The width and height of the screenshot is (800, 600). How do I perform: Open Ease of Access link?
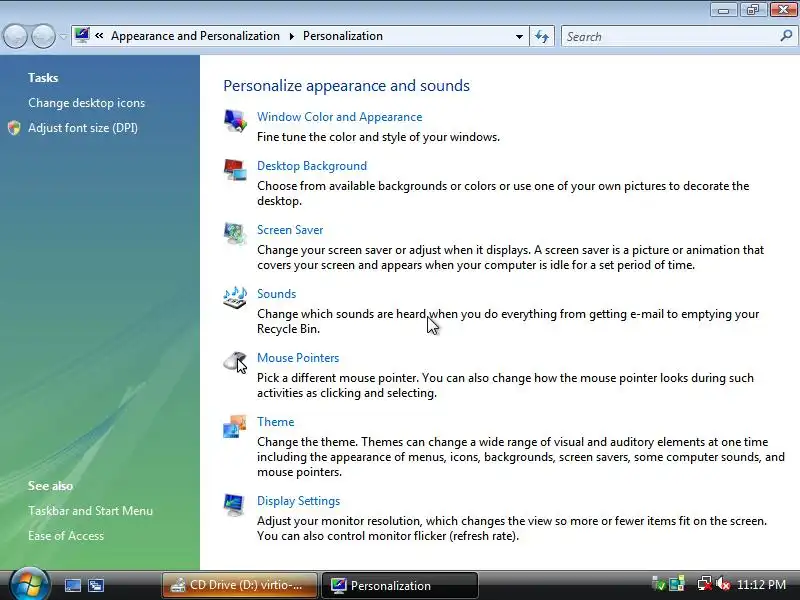66,536
